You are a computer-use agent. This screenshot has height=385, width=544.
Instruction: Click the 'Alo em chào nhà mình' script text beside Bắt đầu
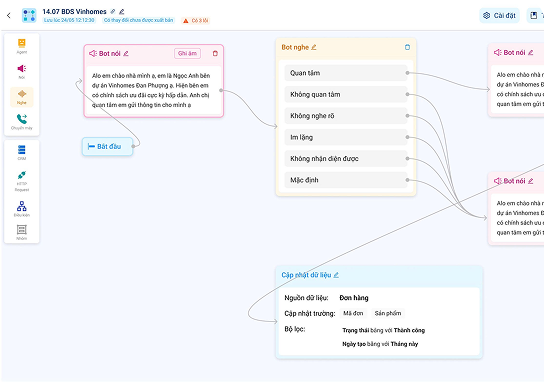151,90
